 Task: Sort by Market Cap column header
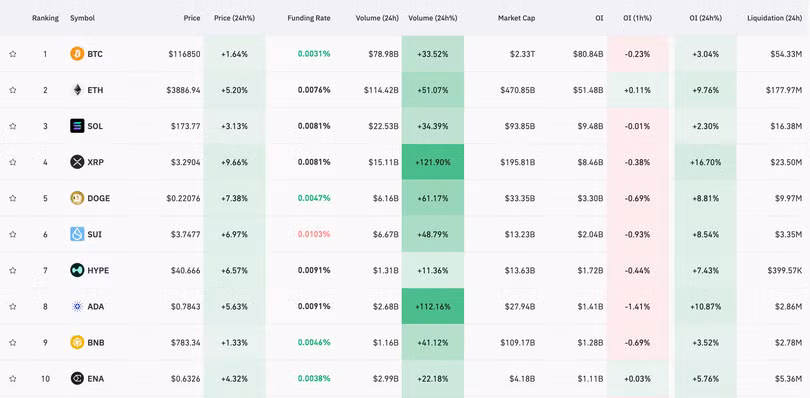click(x=517, y=18)
